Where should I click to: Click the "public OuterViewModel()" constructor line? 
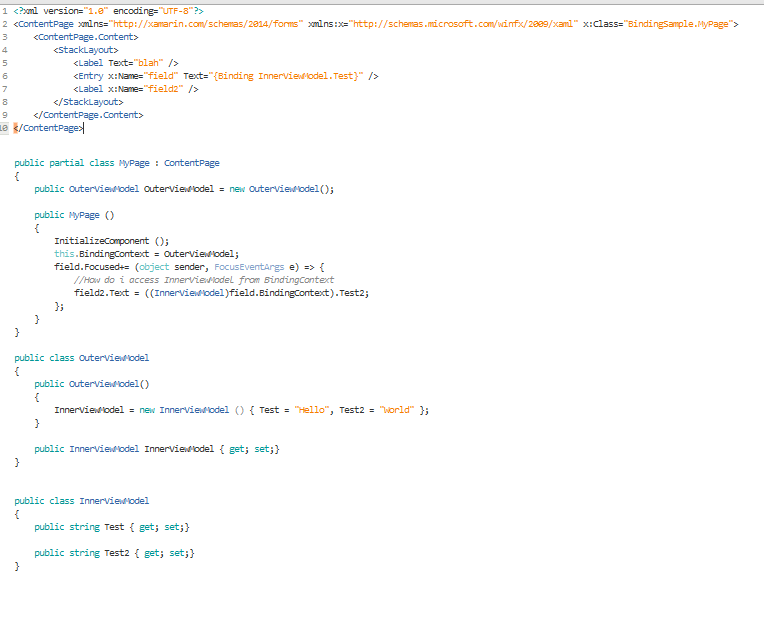click(92, 384)
